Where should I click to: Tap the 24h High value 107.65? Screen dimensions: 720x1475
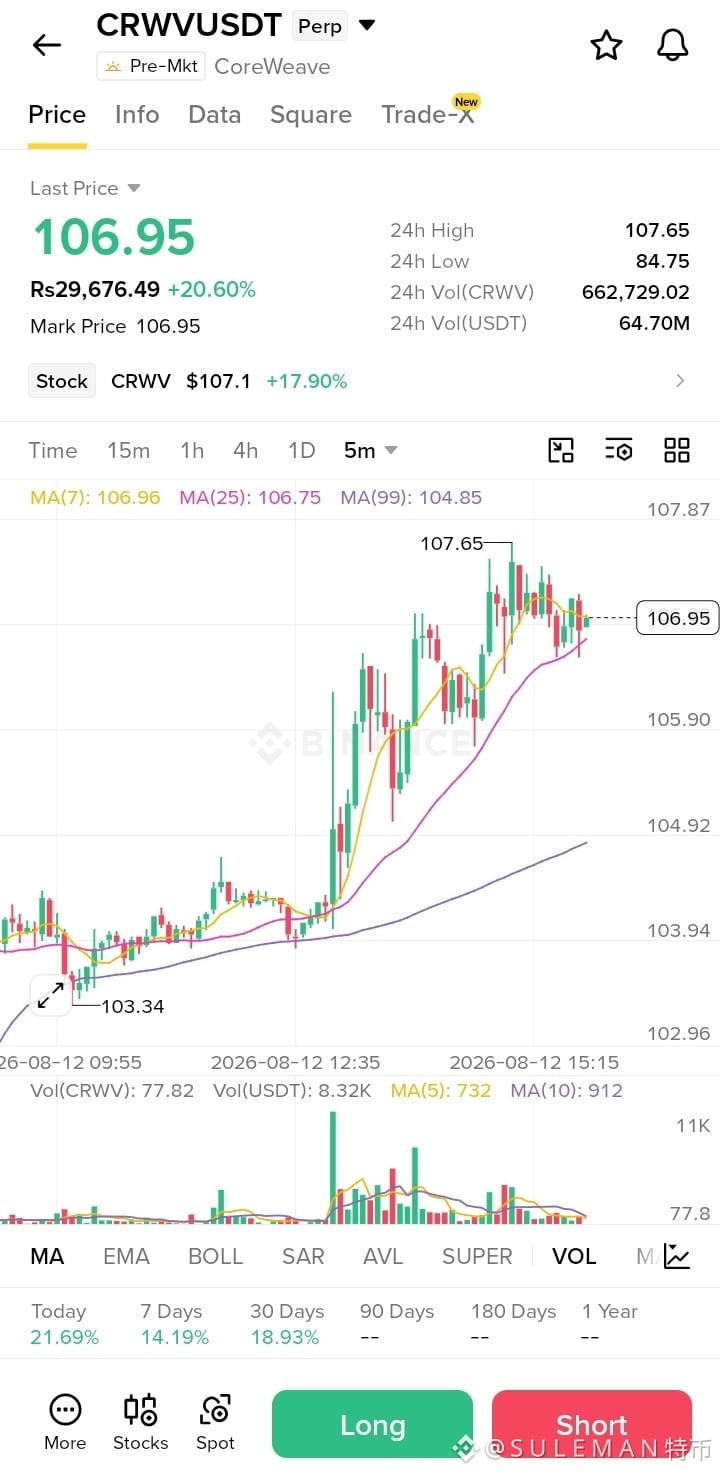click(x=657, y=230)
